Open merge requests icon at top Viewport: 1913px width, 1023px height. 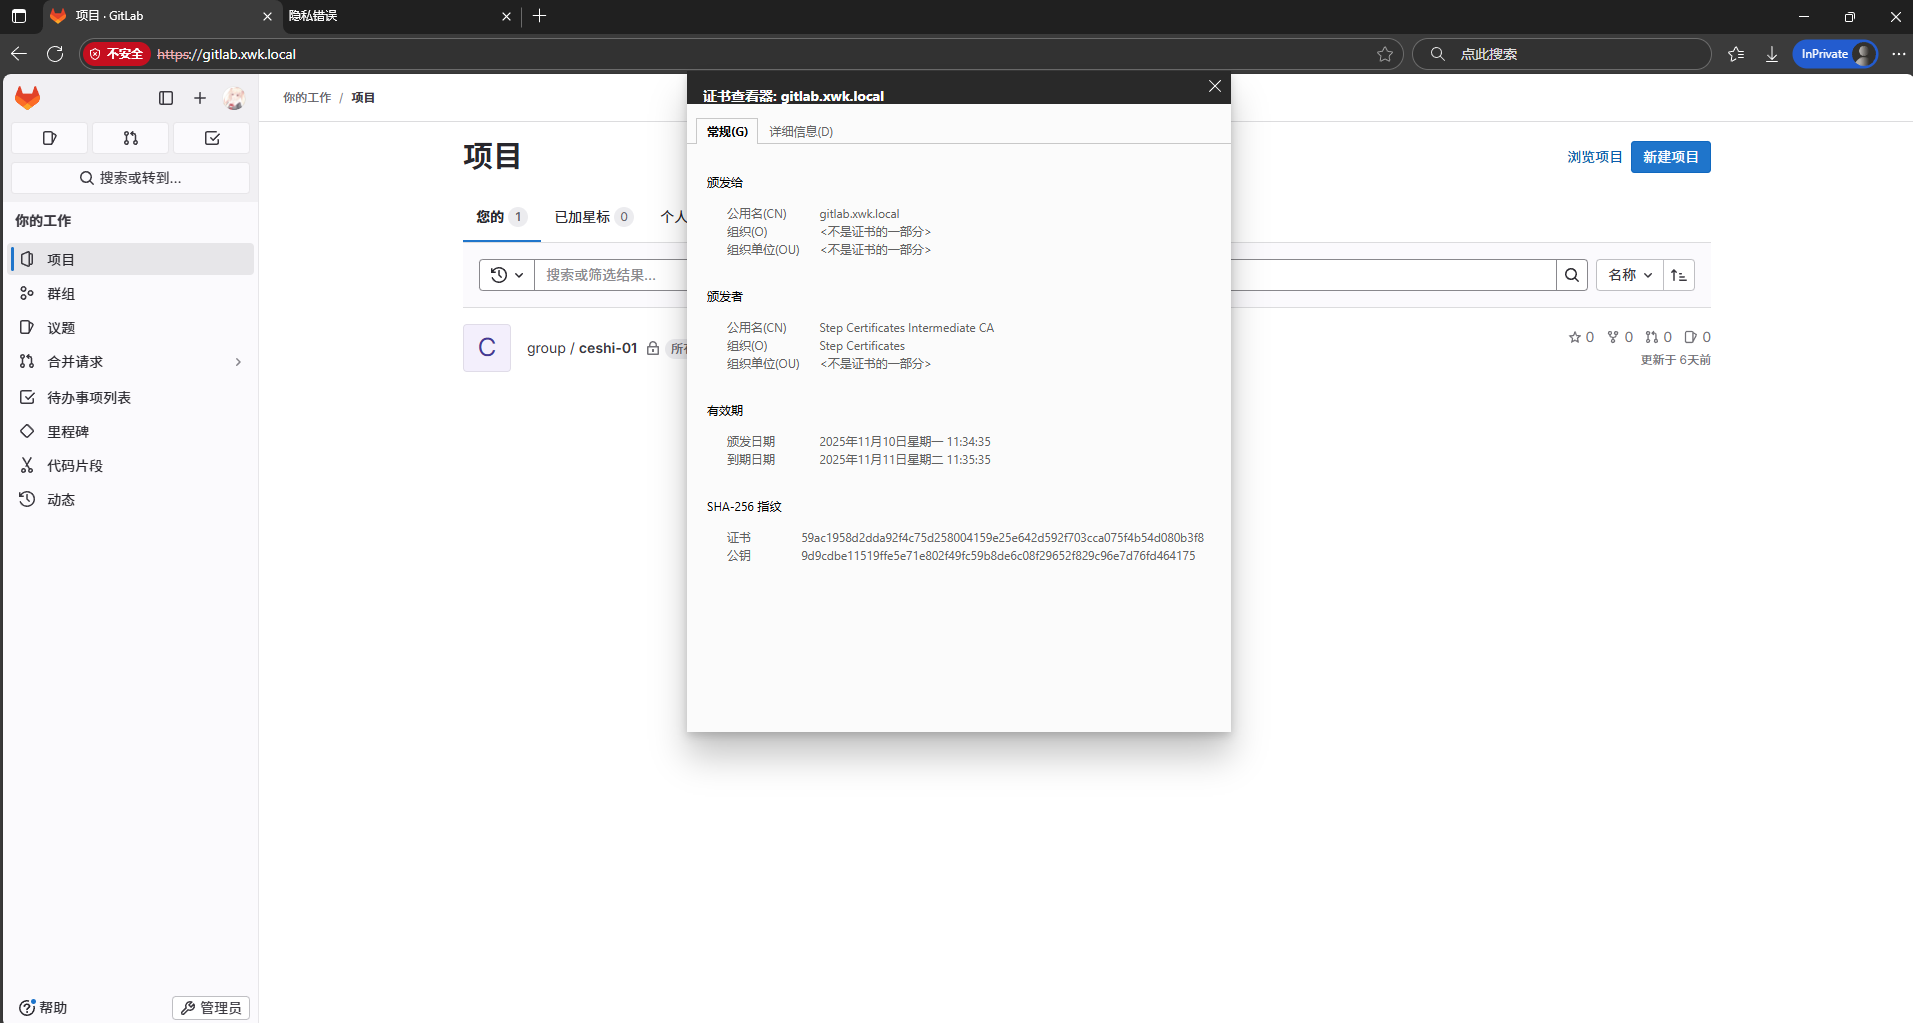(x=129, y=138)
